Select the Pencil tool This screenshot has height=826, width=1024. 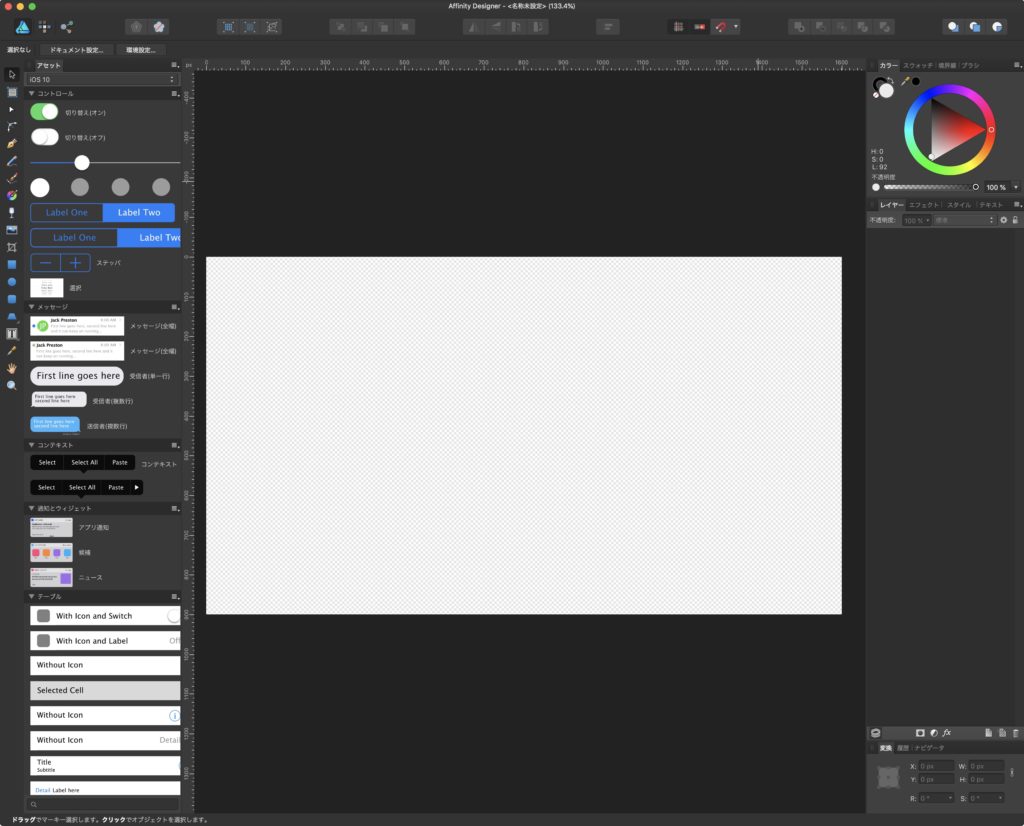(x=12, y=161)
